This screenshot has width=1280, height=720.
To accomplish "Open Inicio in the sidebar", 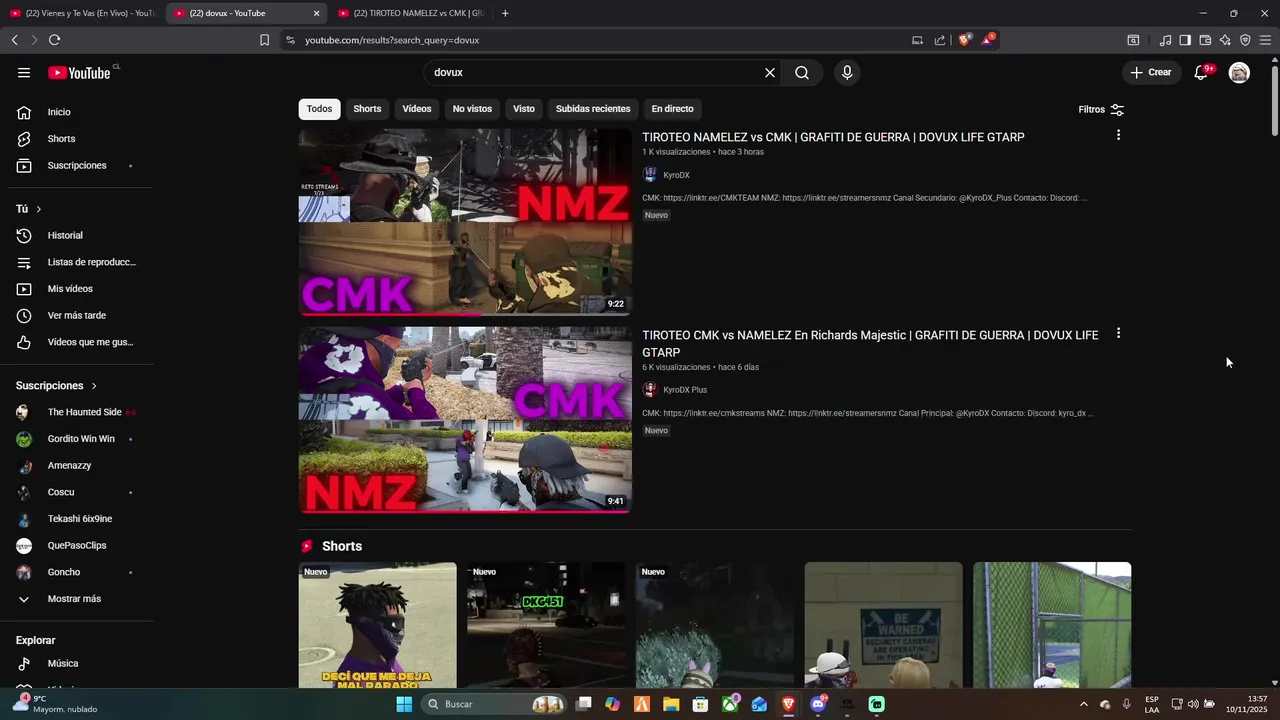I will (80, 112).
